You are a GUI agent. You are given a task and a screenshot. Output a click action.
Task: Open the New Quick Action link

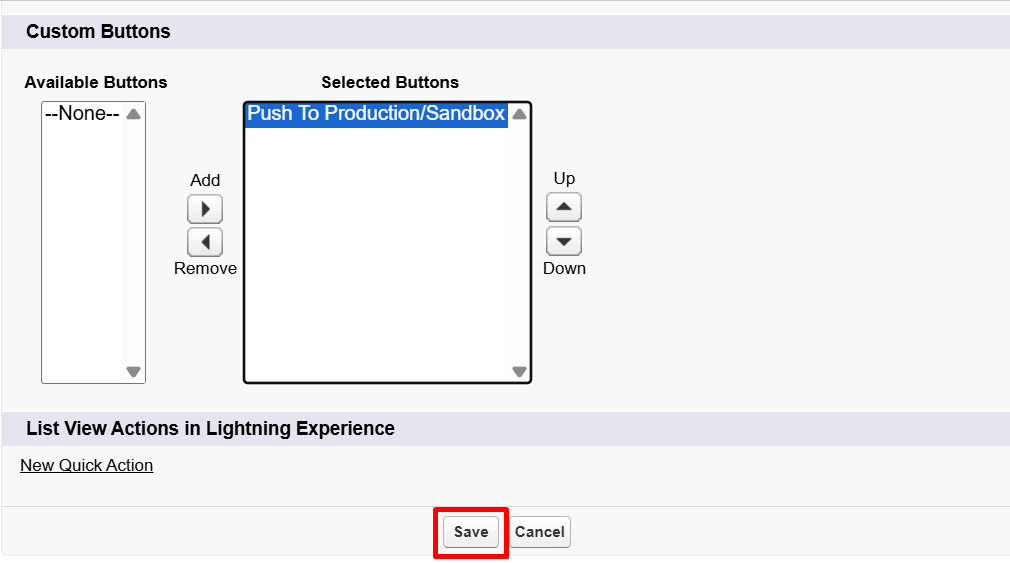point(87,465)
